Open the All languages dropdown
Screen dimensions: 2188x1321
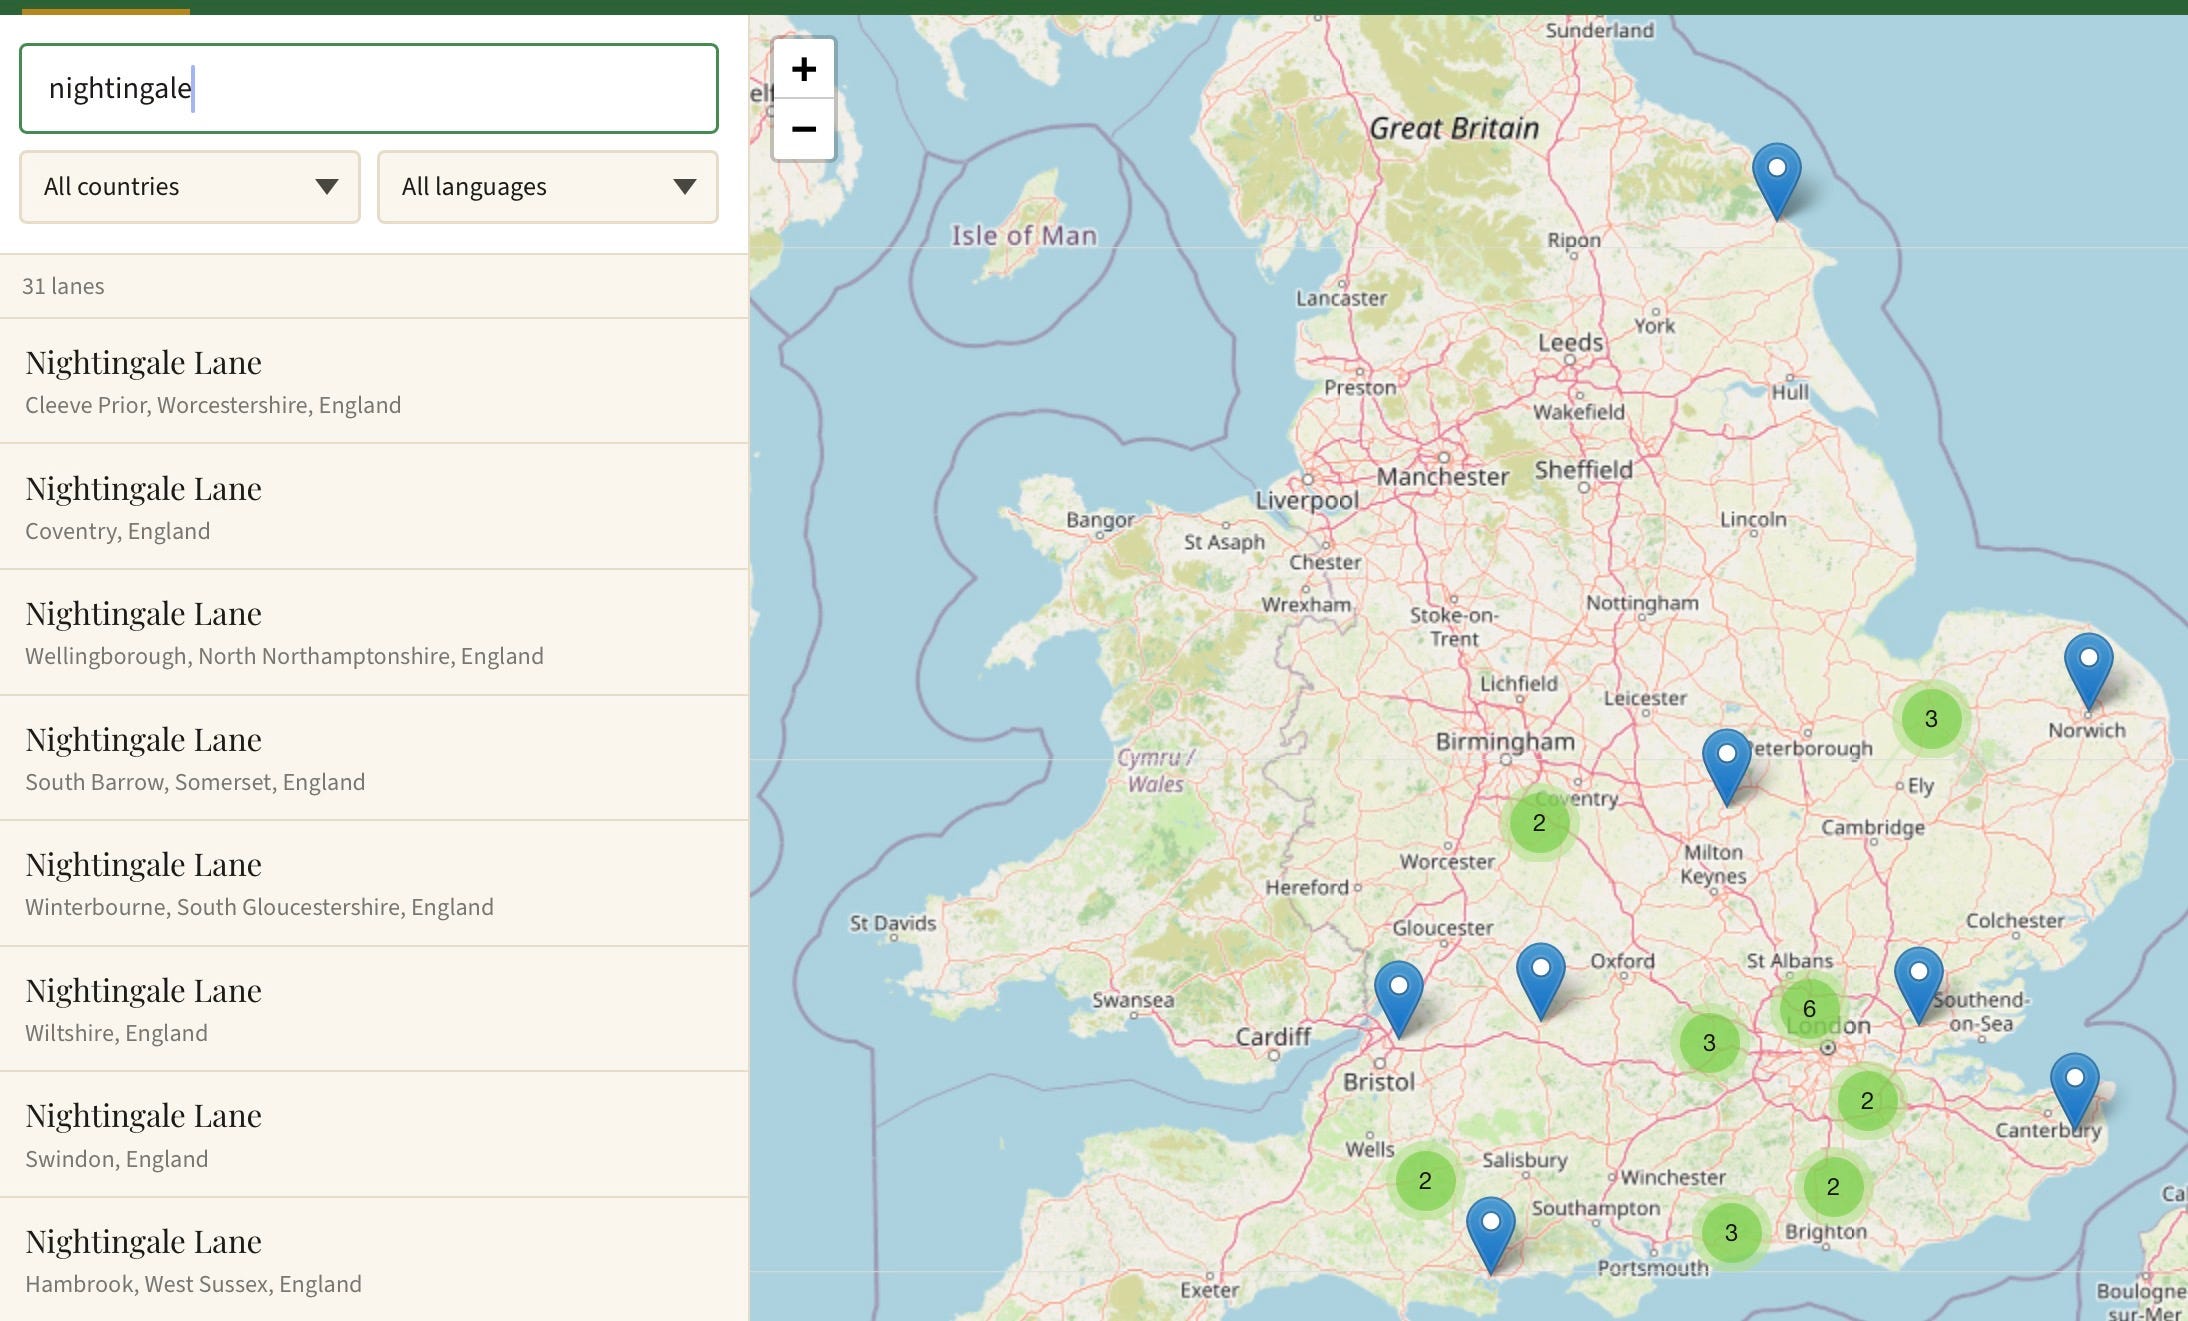(x=548, y=187)
